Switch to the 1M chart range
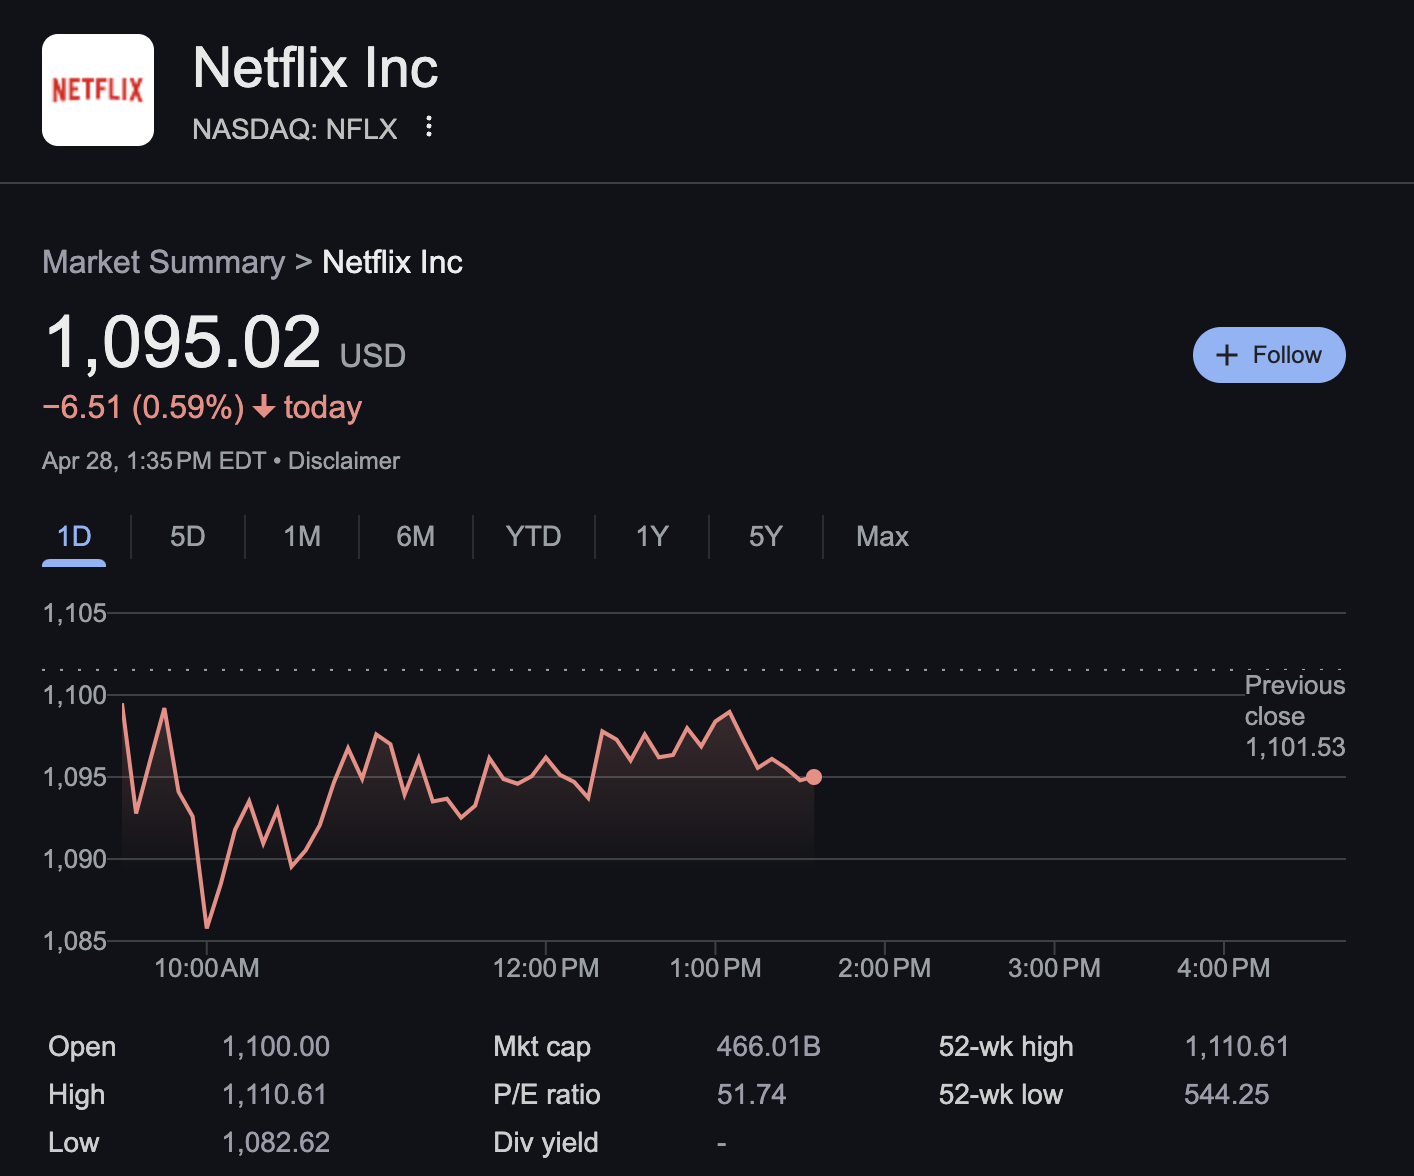Viewport: 1414px width, 1176px height. pyautogui.click(x=302, y=537)
